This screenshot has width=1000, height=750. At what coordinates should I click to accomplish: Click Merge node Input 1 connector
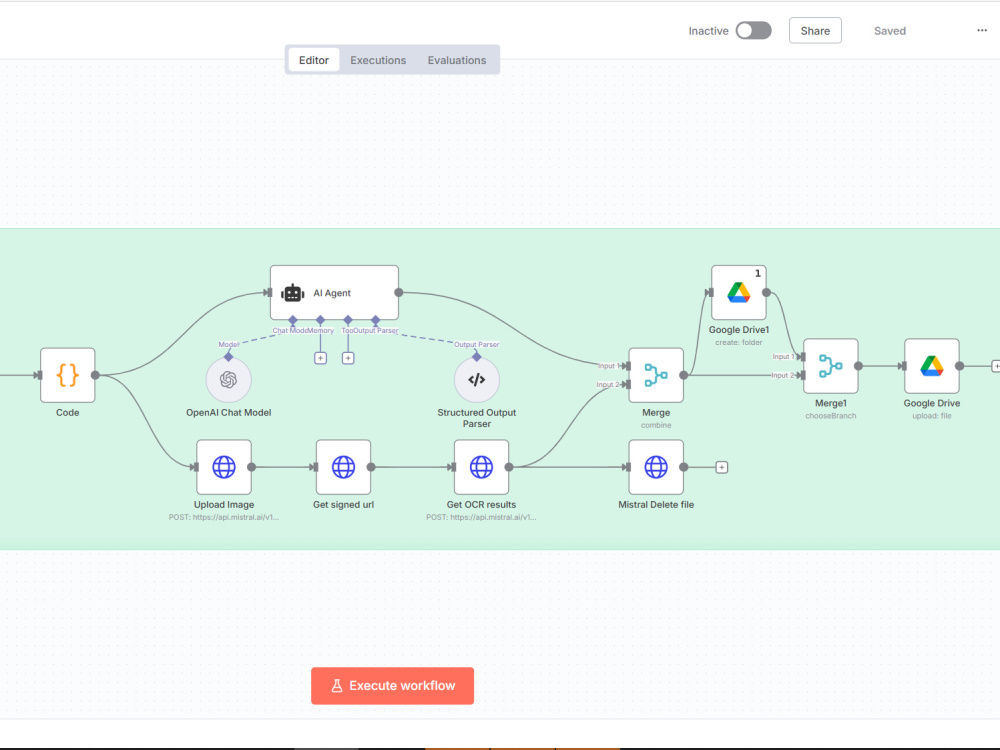coord(628,366)
